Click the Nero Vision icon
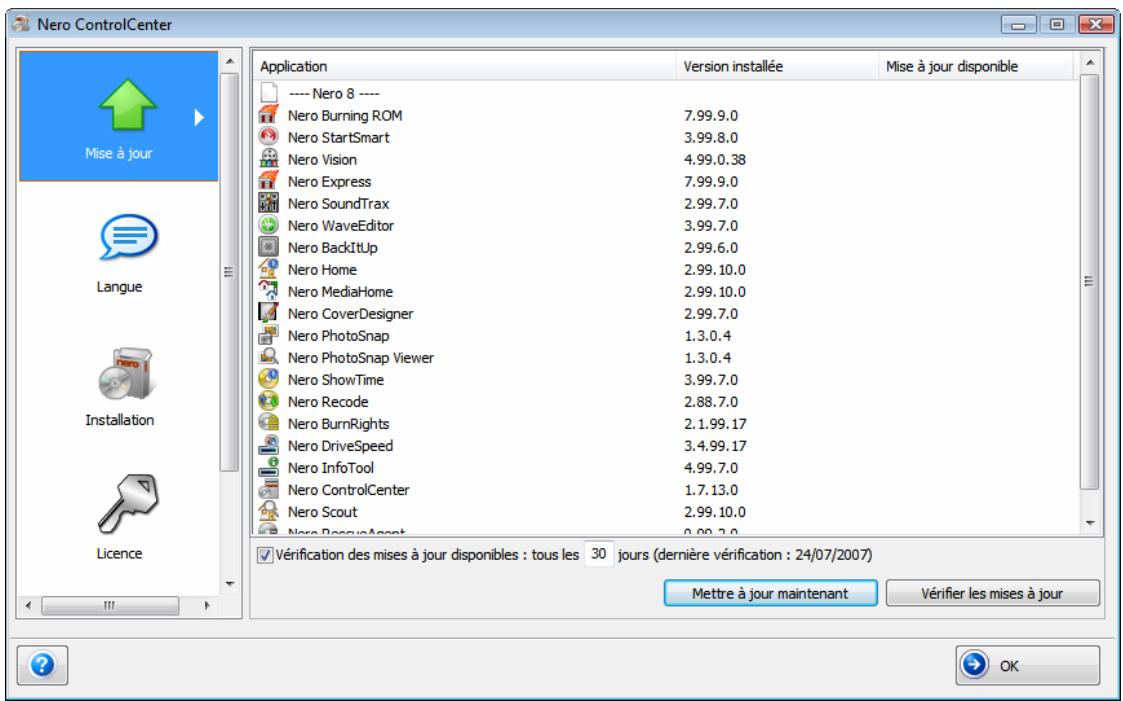The height and width of the screenshot is (701, 1123). (x=269, y=159)
